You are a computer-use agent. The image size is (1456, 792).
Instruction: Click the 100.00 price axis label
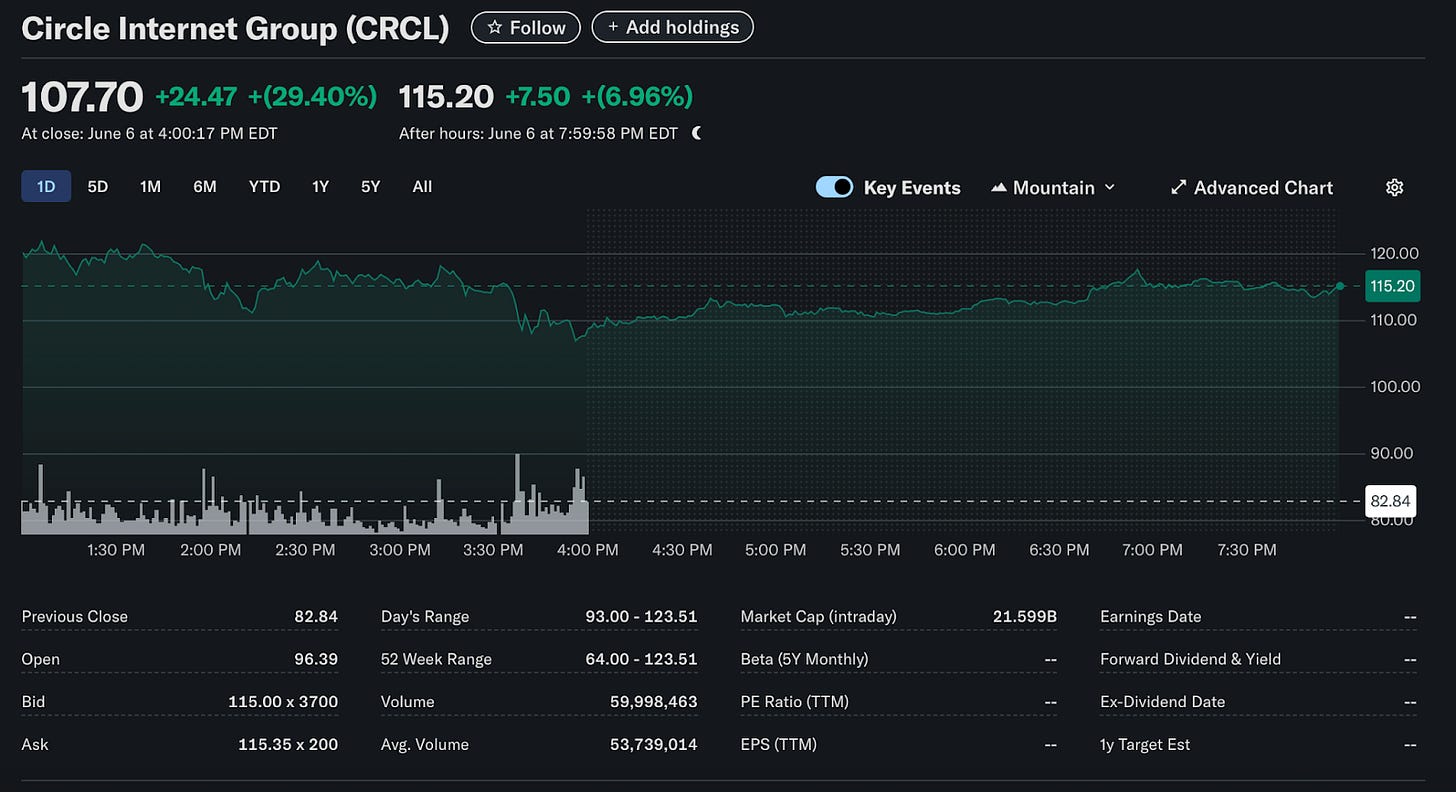pos(1394,386)
